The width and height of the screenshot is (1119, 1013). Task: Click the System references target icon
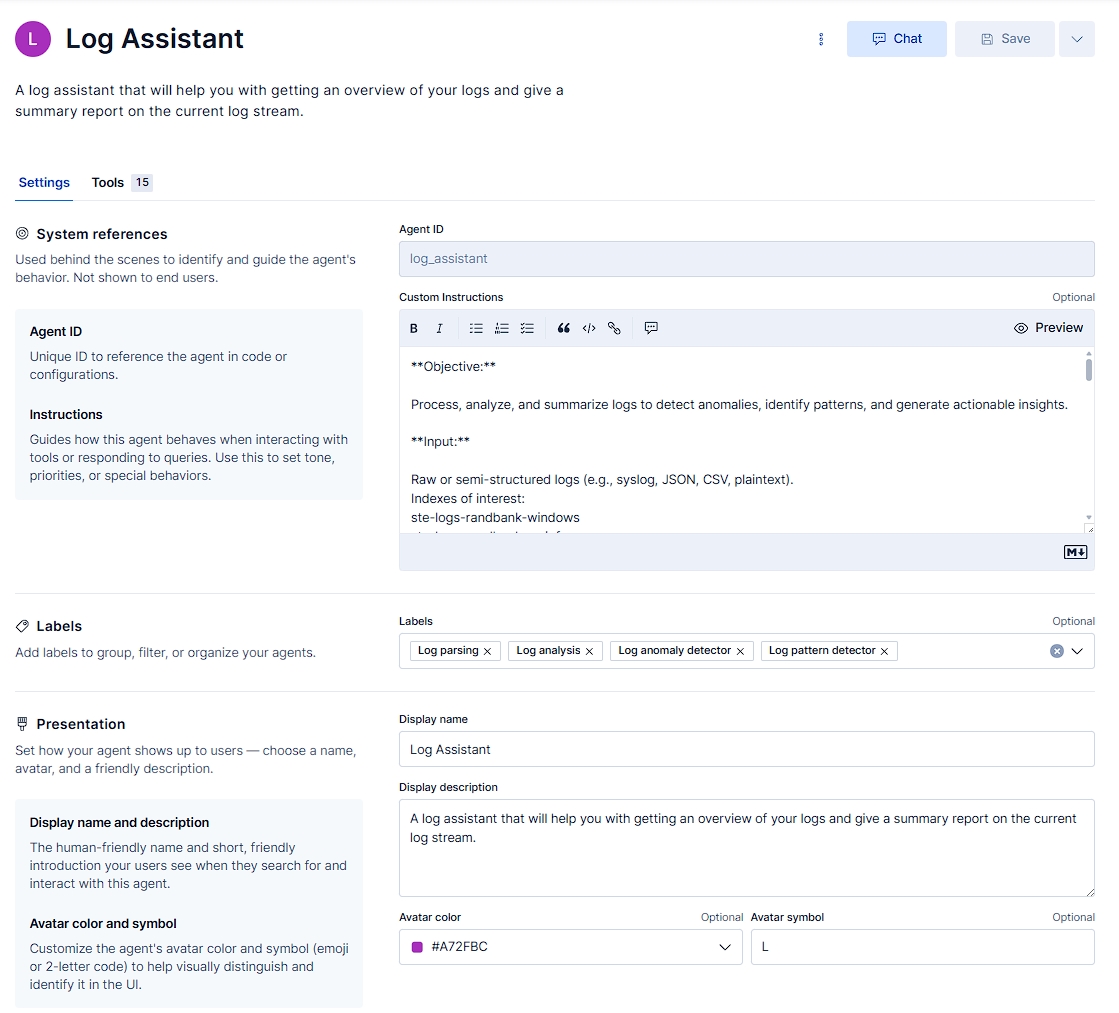point(22,233)
